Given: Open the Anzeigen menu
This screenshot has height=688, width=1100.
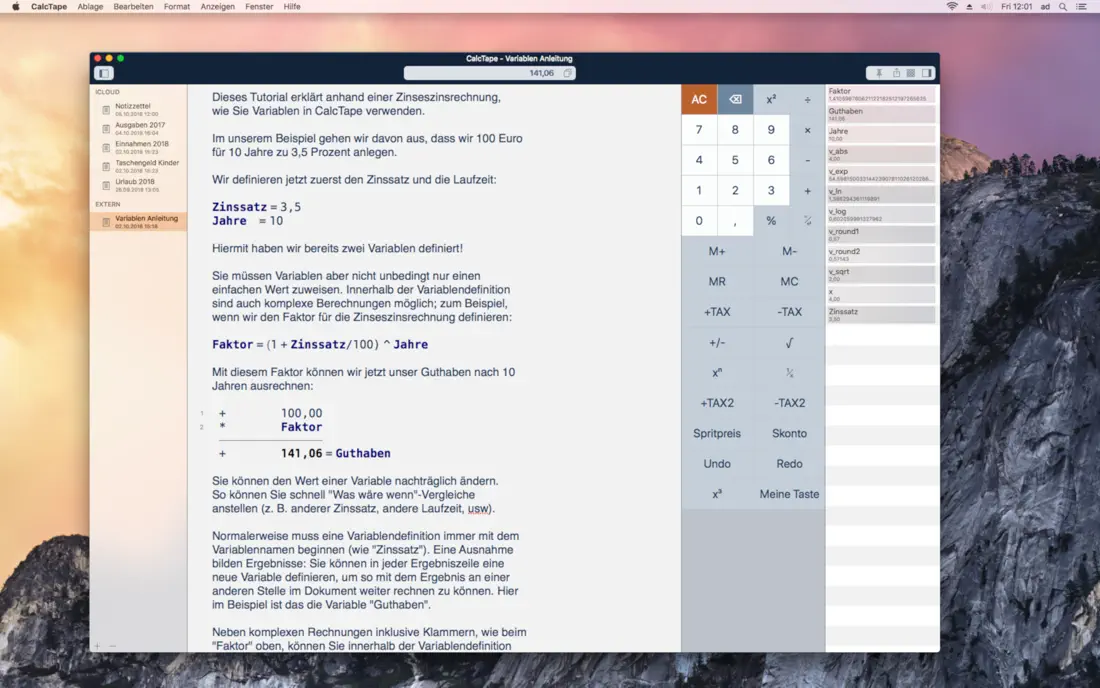Looking at the screenshot, I should coord(217,6).
